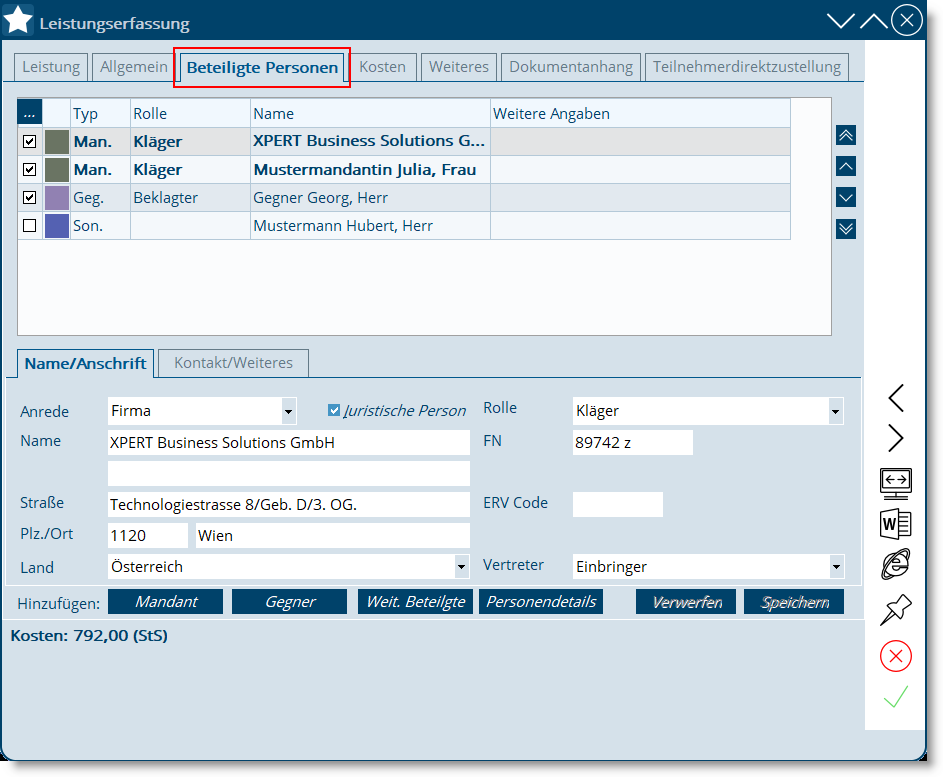Click color swatch of XPERT Business row
The image size is (943, 777).
click(57, 141)
